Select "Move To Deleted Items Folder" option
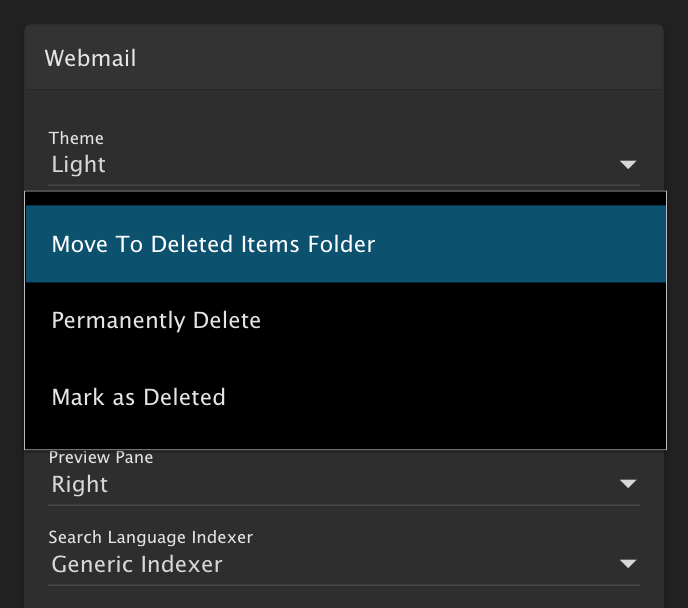Image resolution: width=688 pixels, height=608 pixels. click(x=213, y=244)
